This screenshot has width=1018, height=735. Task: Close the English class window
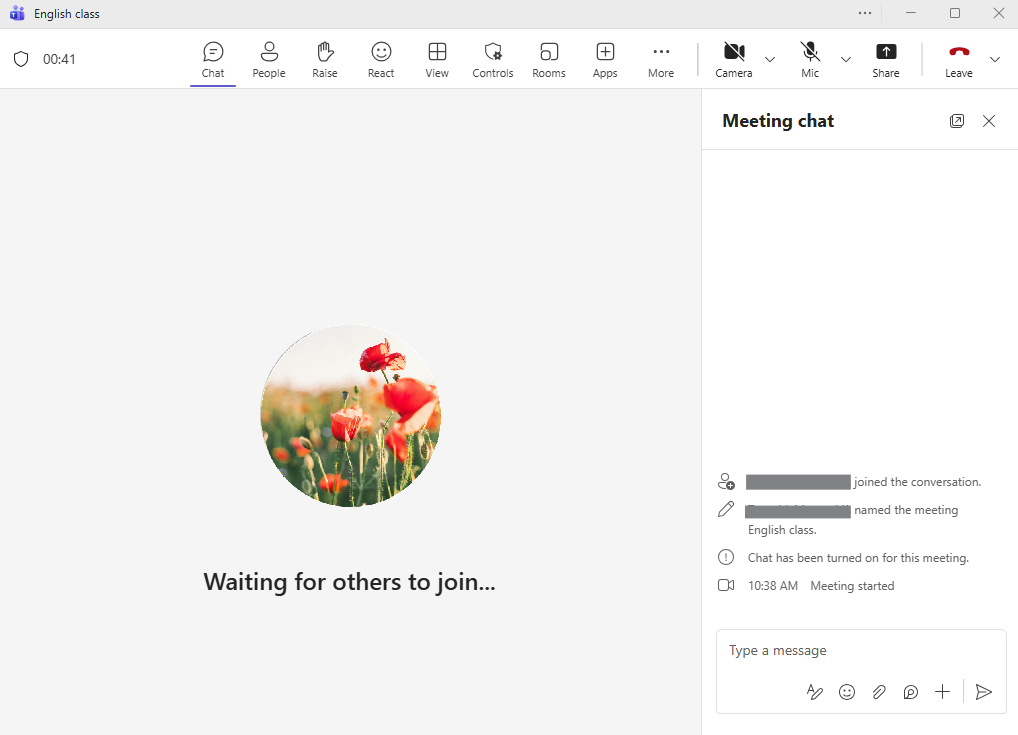click(999, 13)
